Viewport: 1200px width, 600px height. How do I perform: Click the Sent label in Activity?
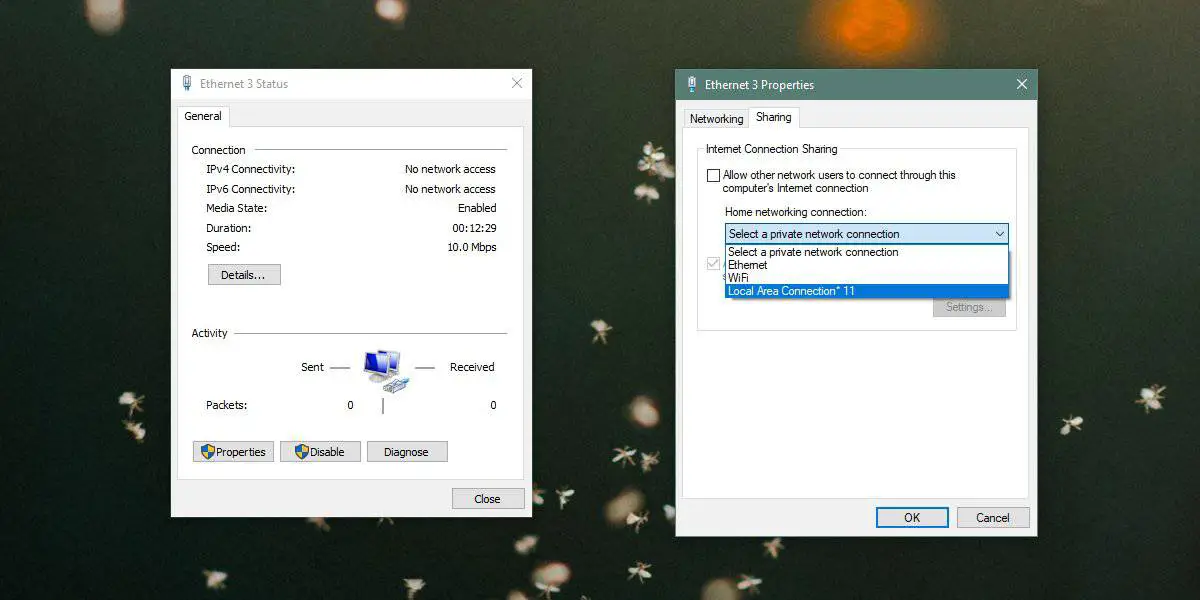pyautogui.click(x=312, y=367)
